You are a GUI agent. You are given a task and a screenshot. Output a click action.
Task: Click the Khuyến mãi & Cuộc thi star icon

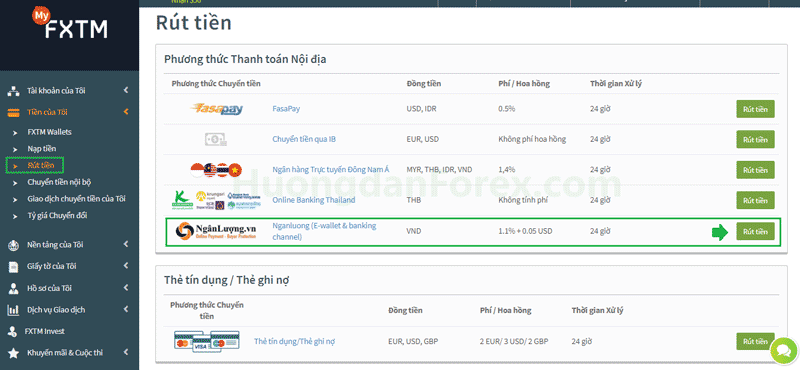[13, 353]
